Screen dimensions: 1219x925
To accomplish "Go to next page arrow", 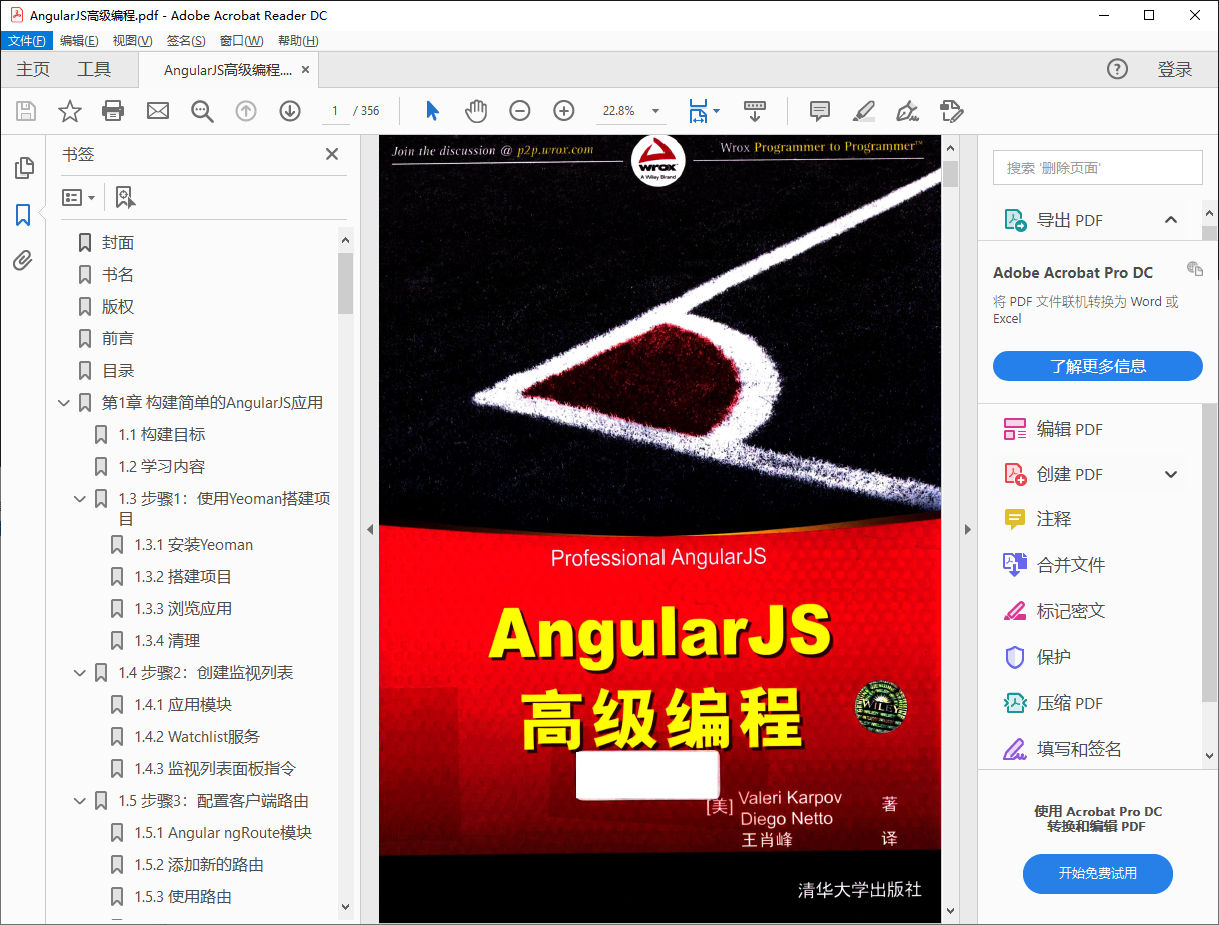I will 290,111.
